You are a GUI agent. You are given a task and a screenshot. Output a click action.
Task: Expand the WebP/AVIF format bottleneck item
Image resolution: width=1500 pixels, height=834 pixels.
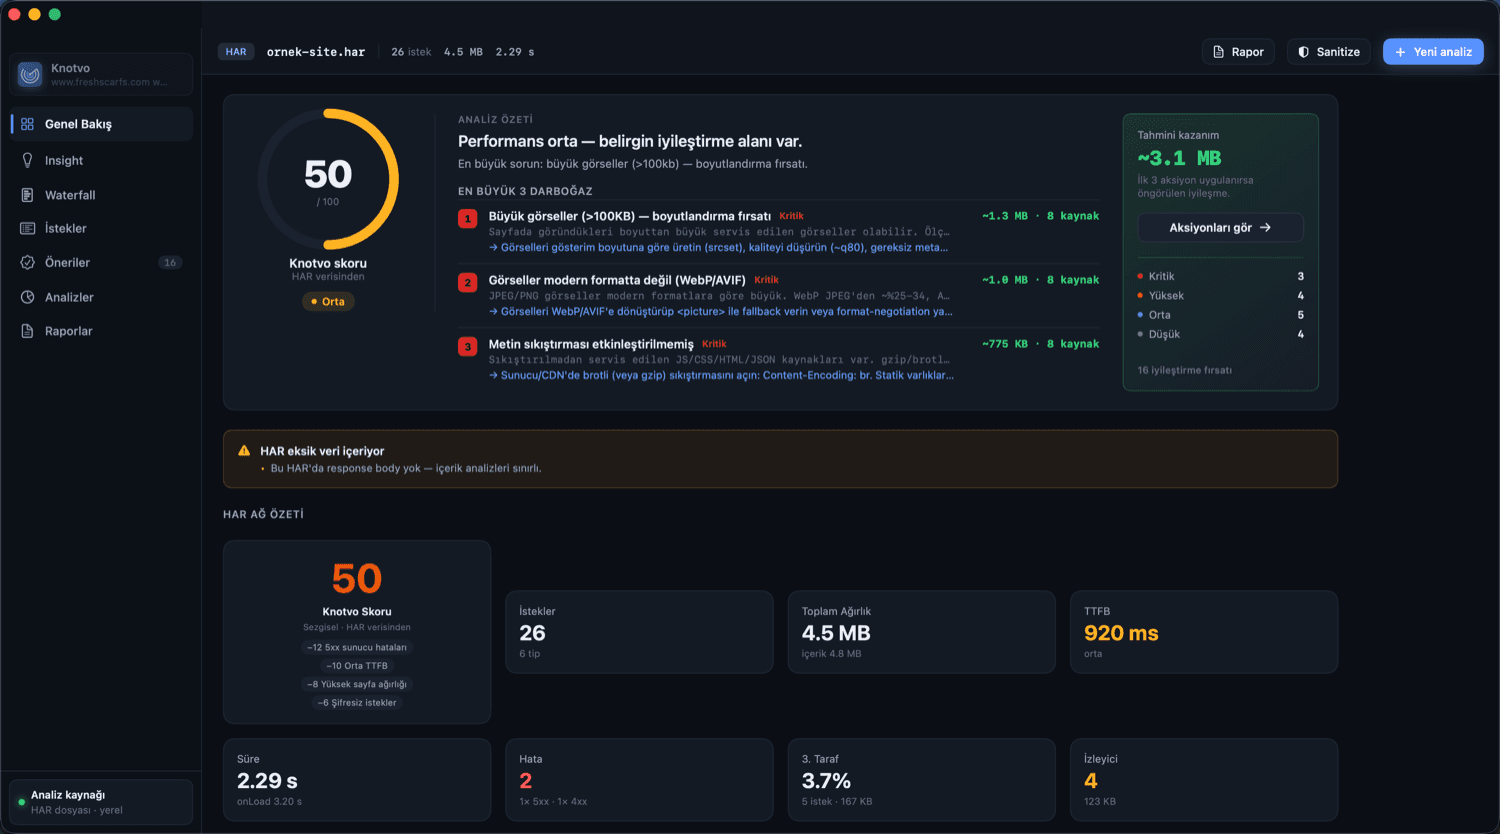click(x=778, y=295)
